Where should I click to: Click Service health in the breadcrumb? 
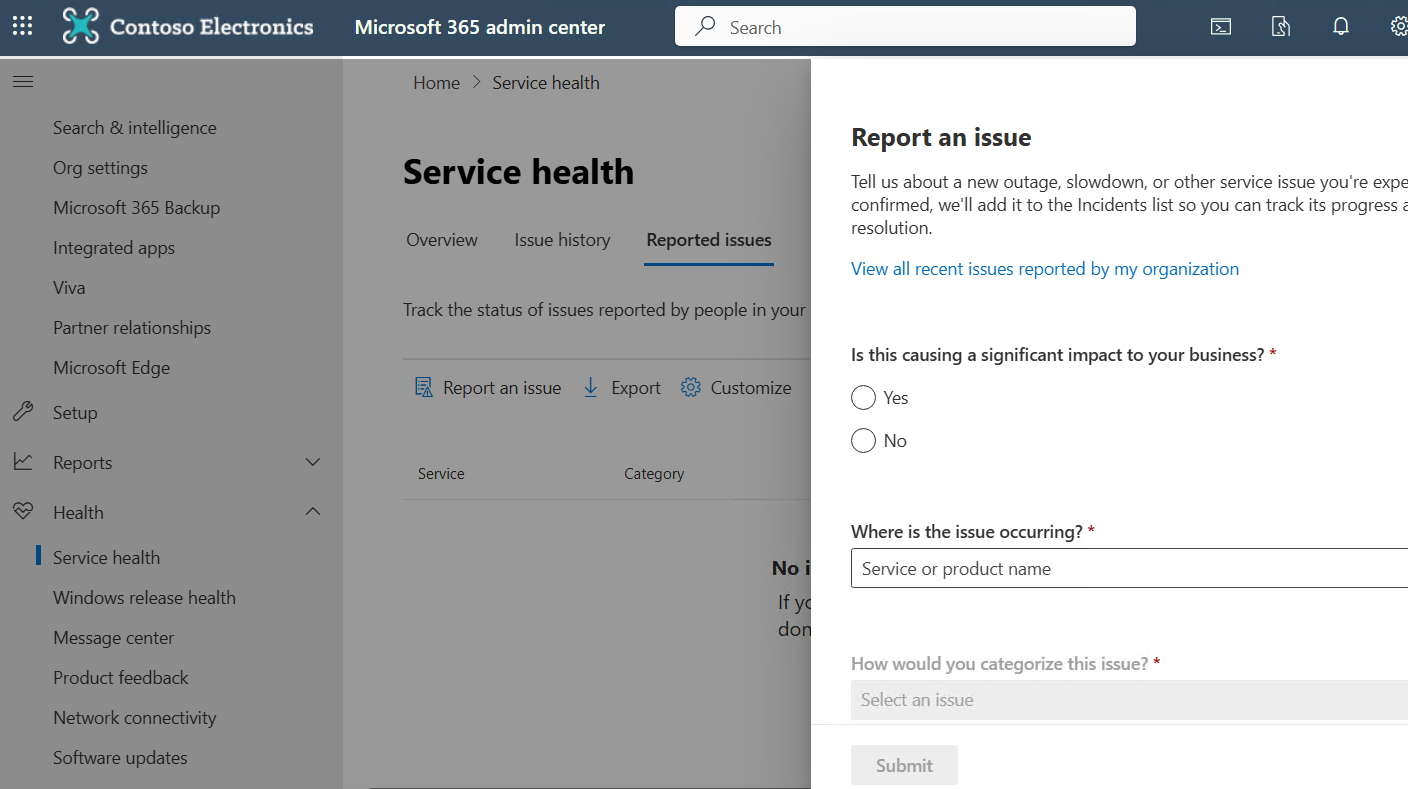pos(546,83)
